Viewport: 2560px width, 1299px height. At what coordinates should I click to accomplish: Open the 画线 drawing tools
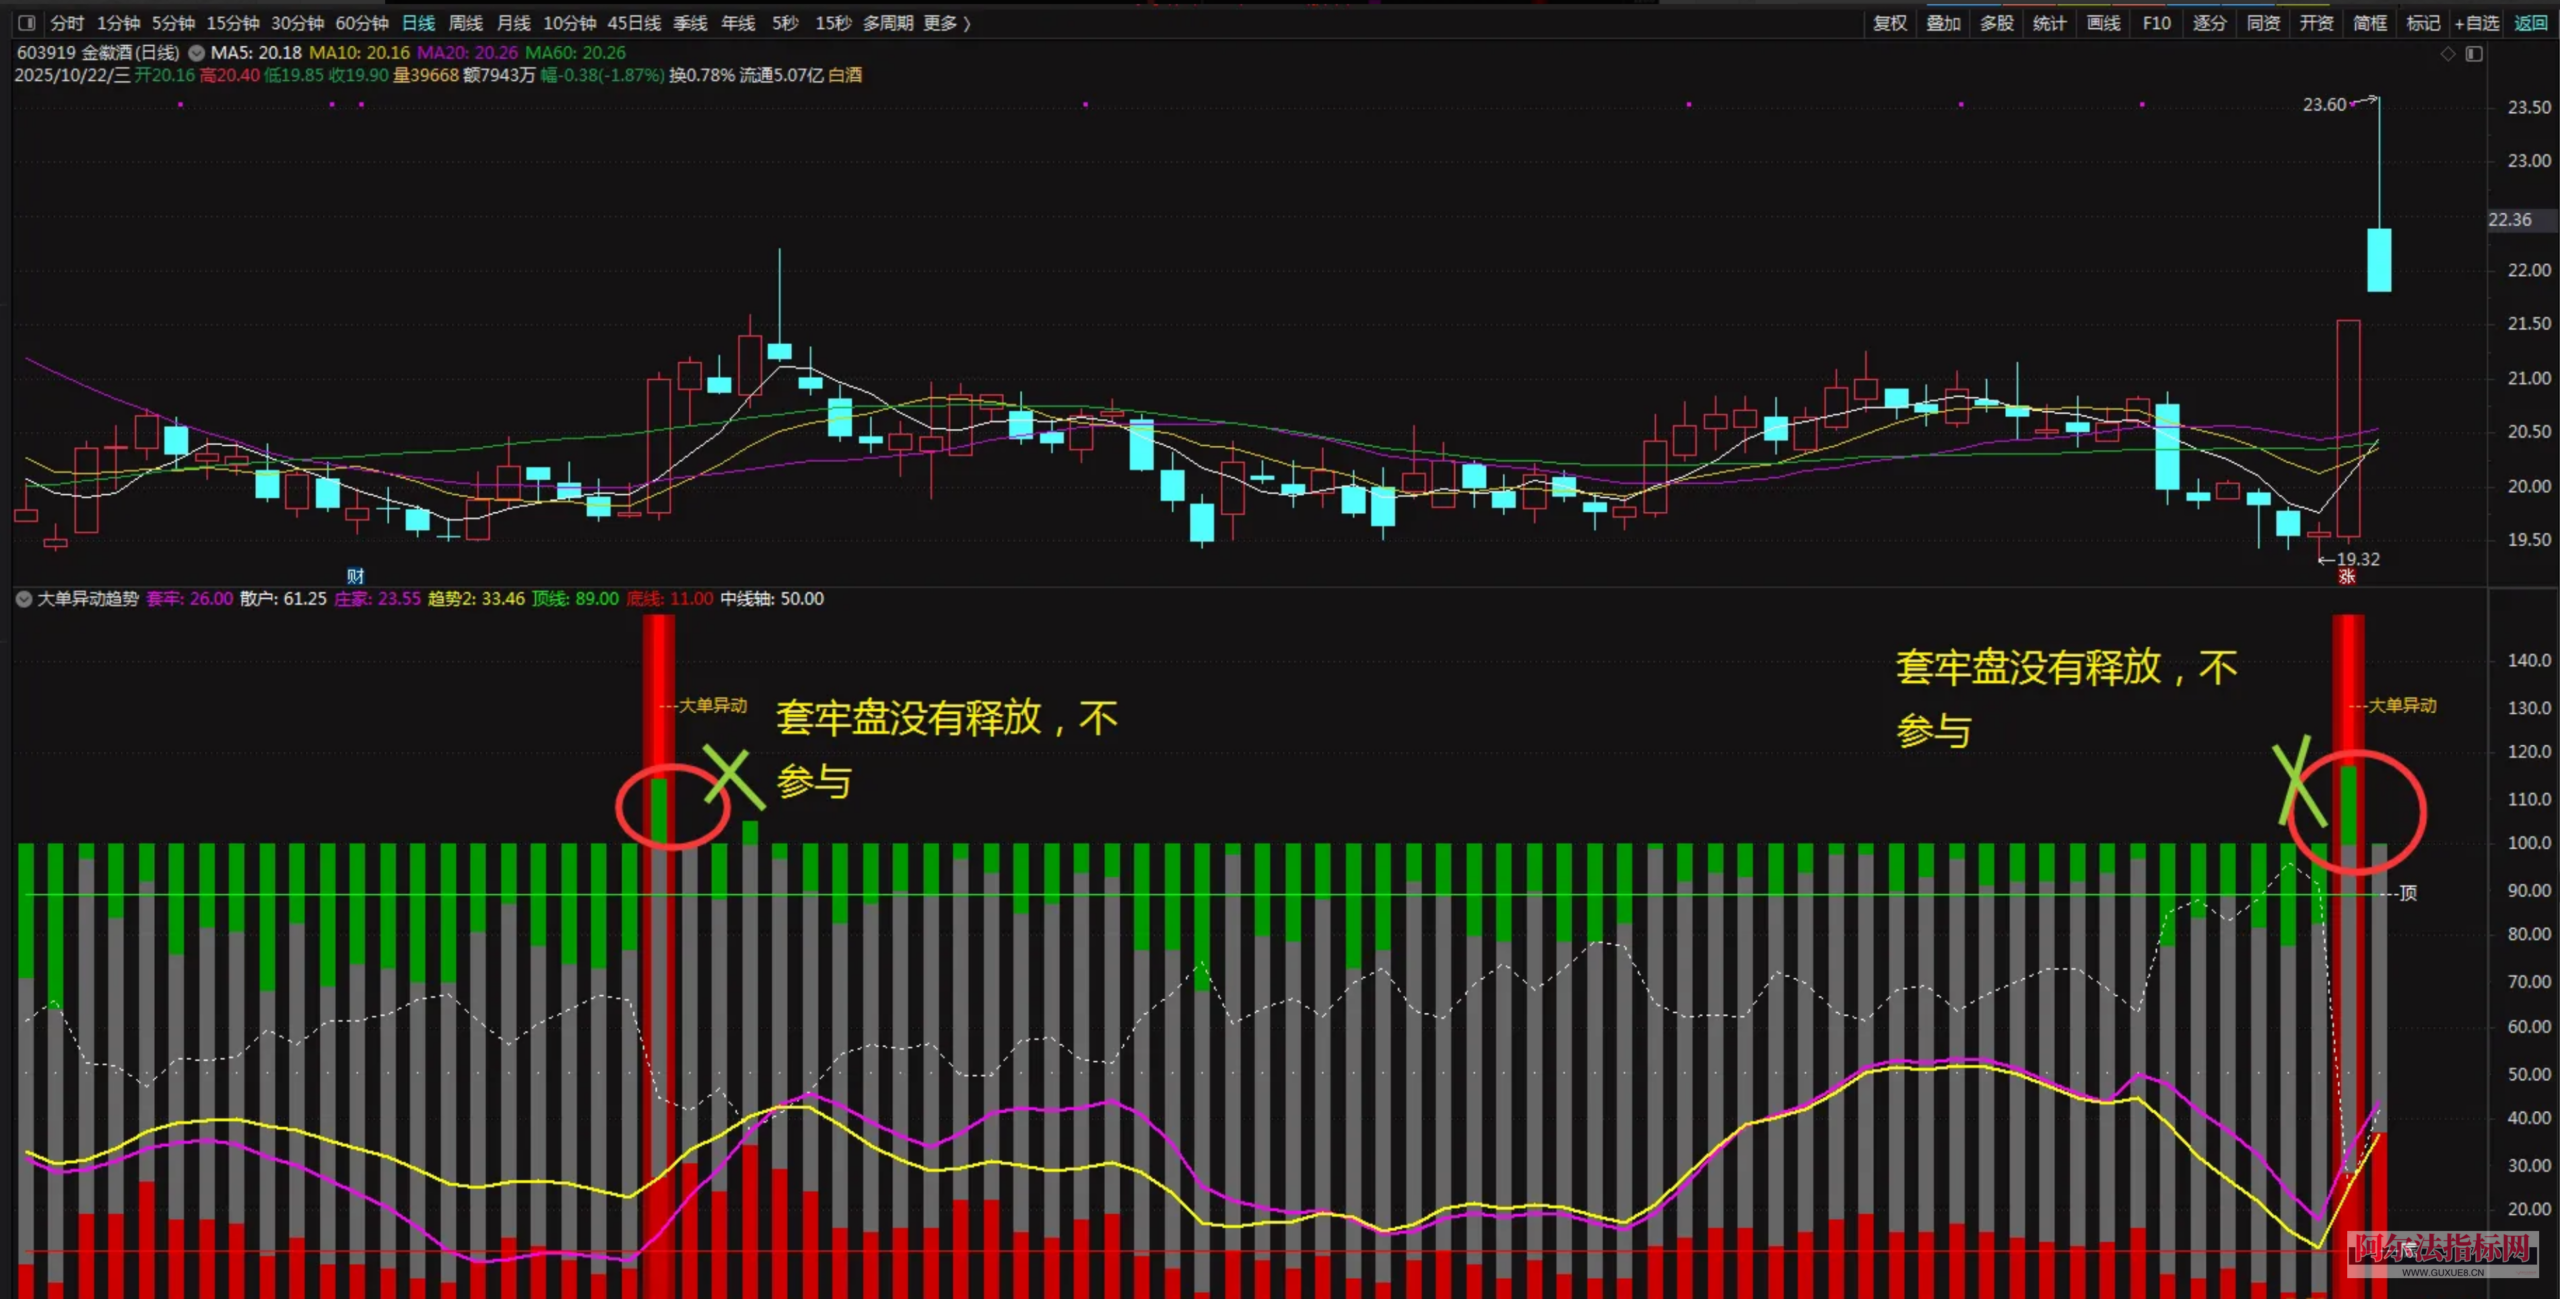pos(2103,22)
